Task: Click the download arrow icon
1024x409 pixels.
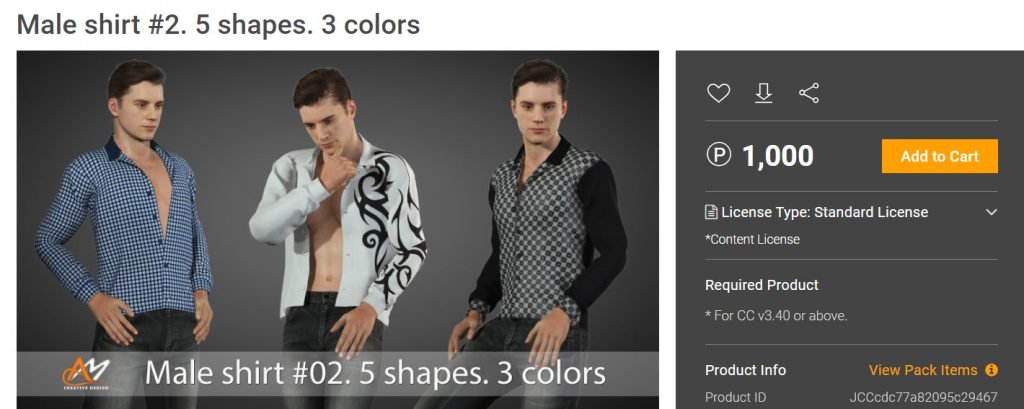Action: [763, 93]
